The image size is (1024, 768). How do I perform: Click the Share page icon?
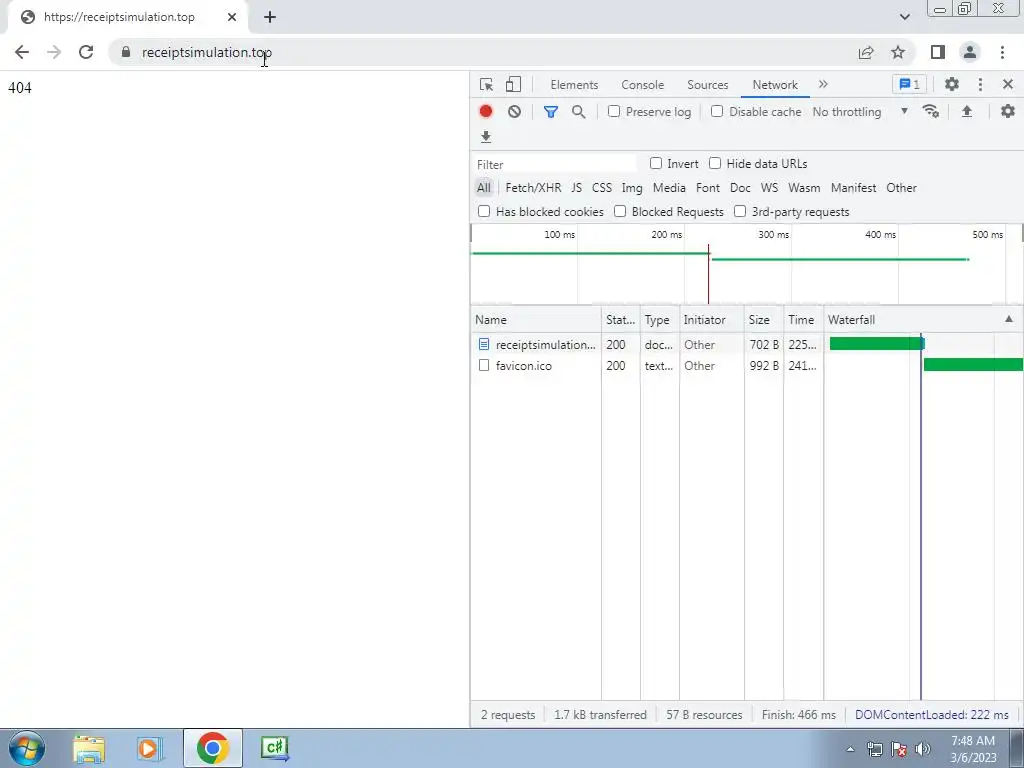866,52
